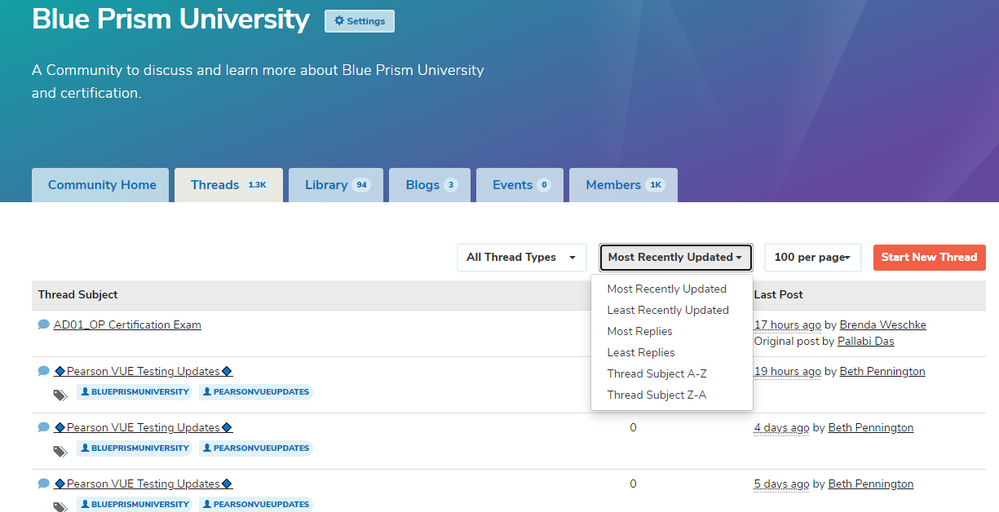This screenshot has height=512, width=999.
Task: Click the speech bubble icon beside AD01_OP Certification Exam
Action: [44, 325]
